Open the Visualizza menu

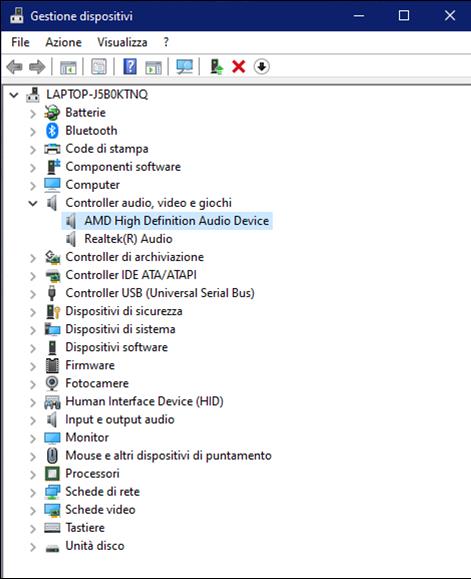(122, 42)
